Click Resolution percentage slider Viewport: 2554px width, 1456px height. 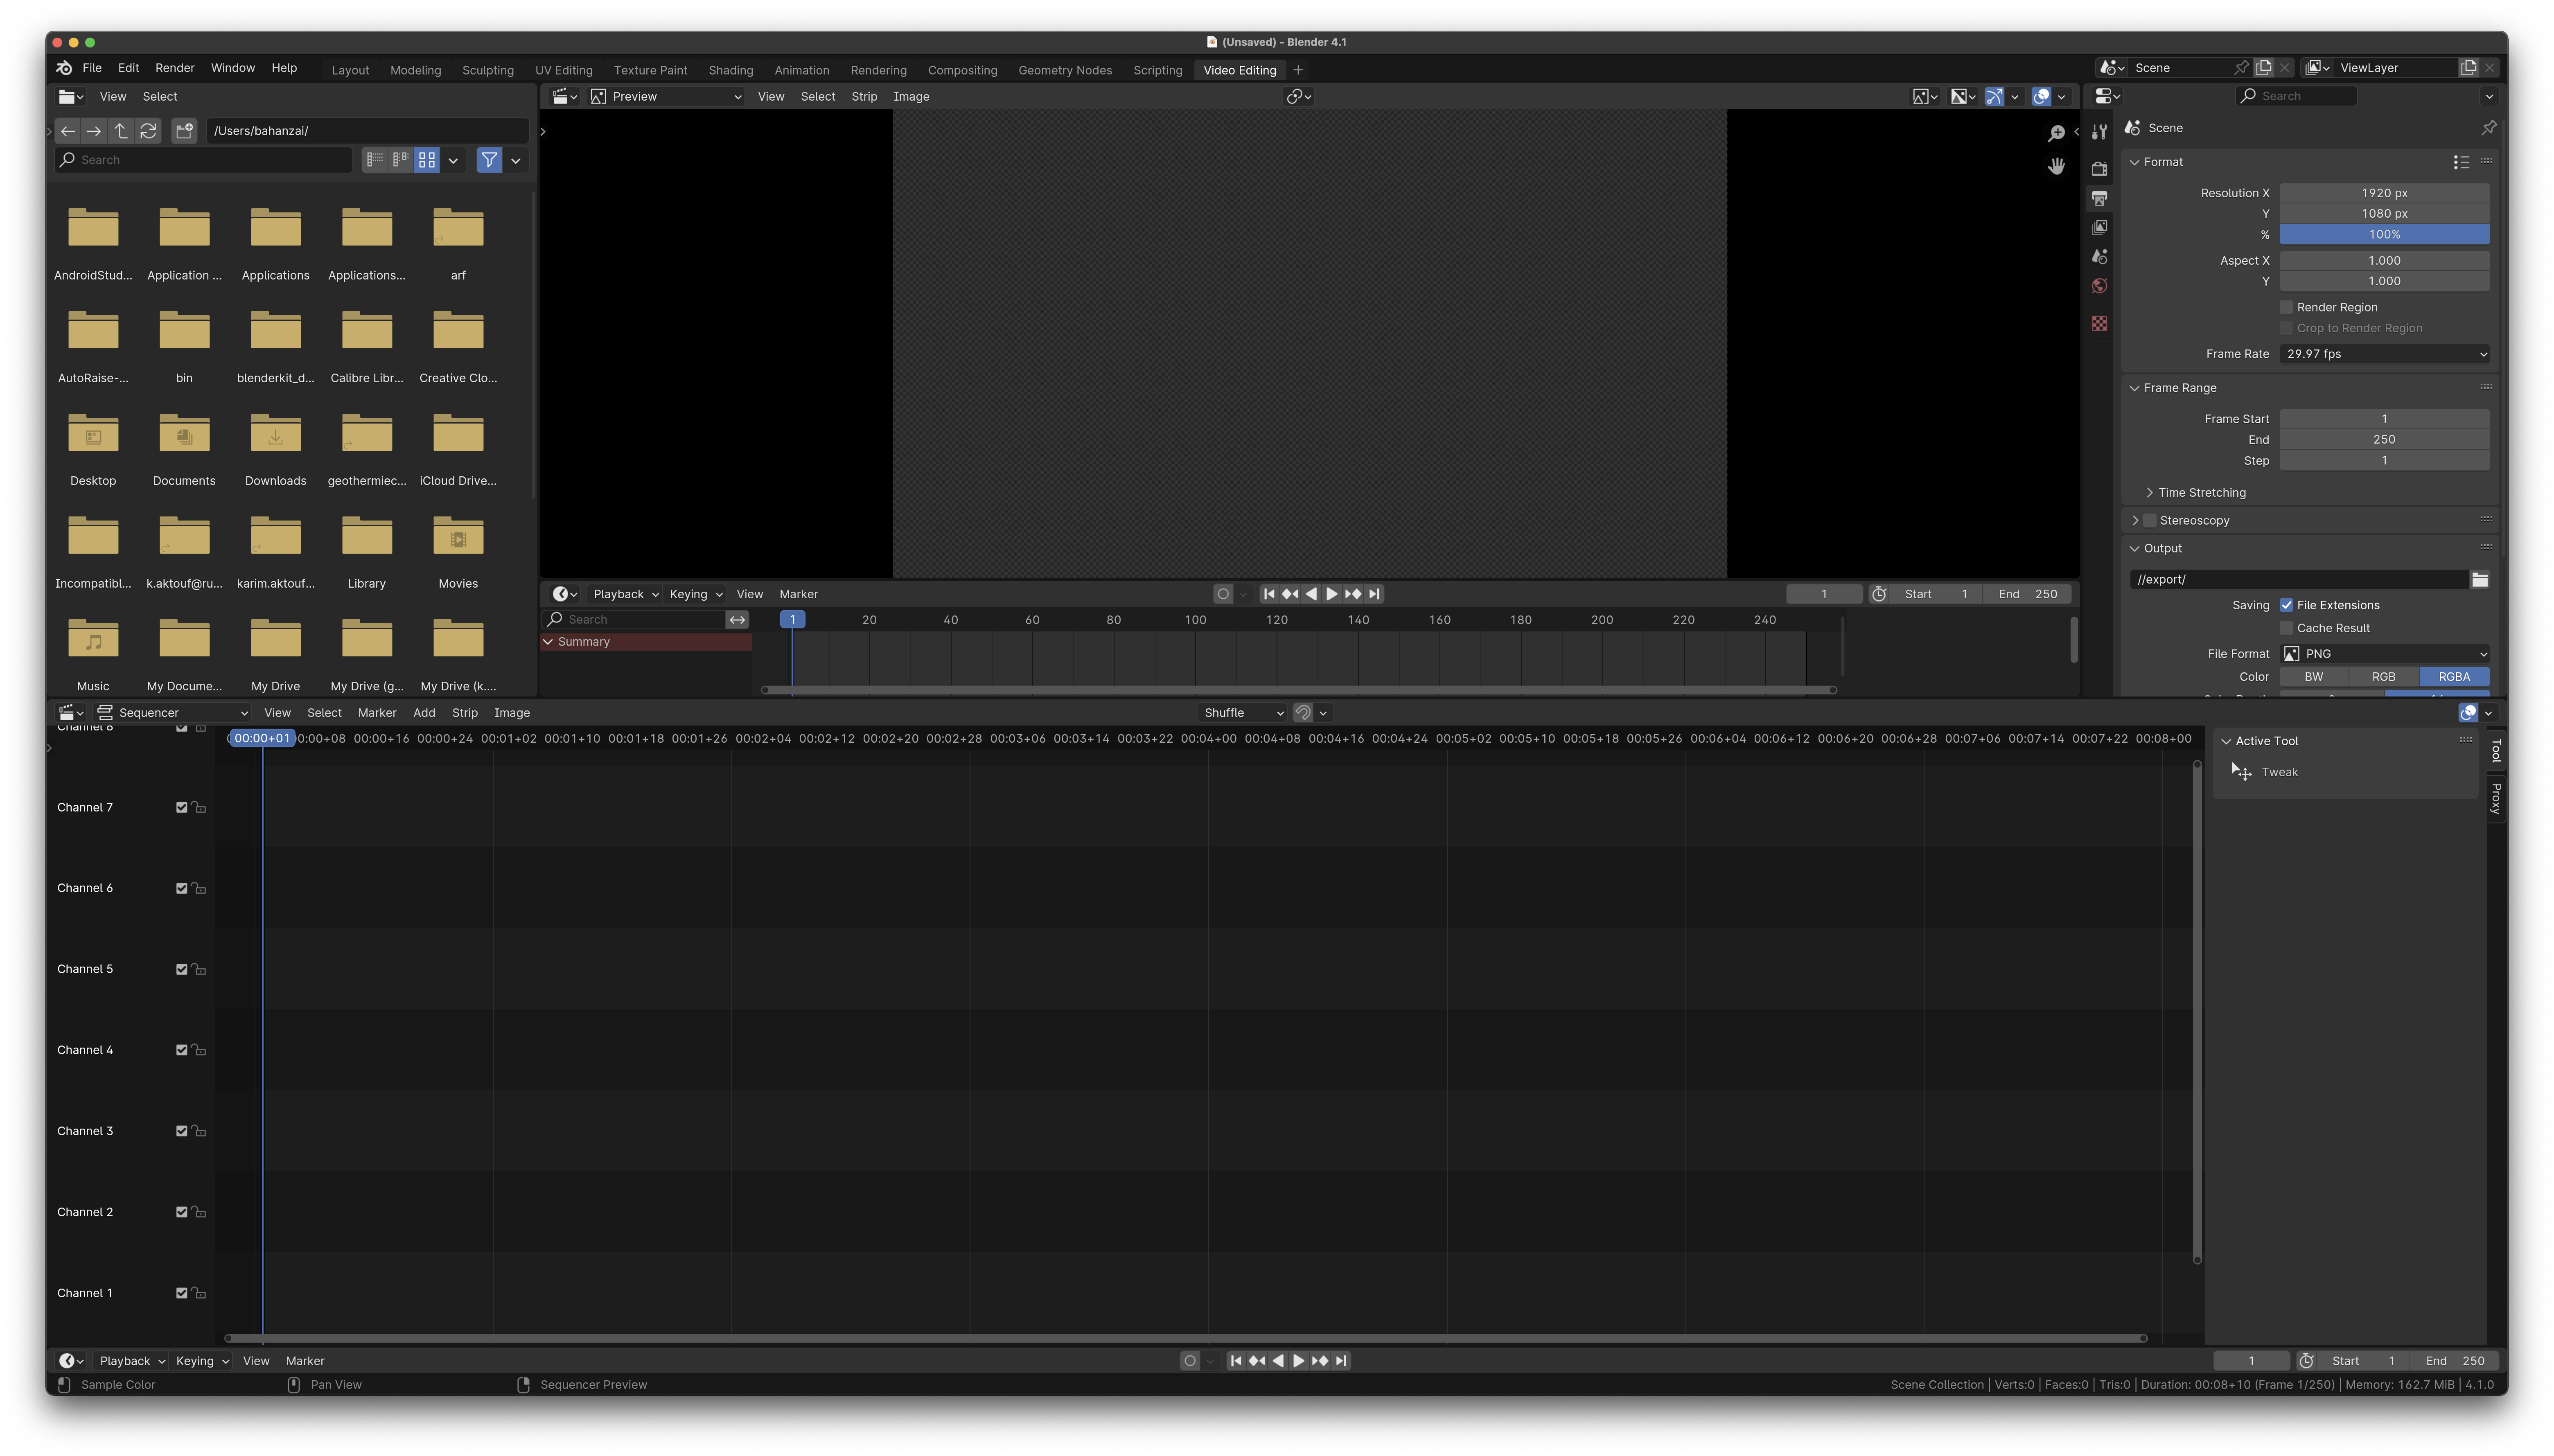pos(2384,235)
